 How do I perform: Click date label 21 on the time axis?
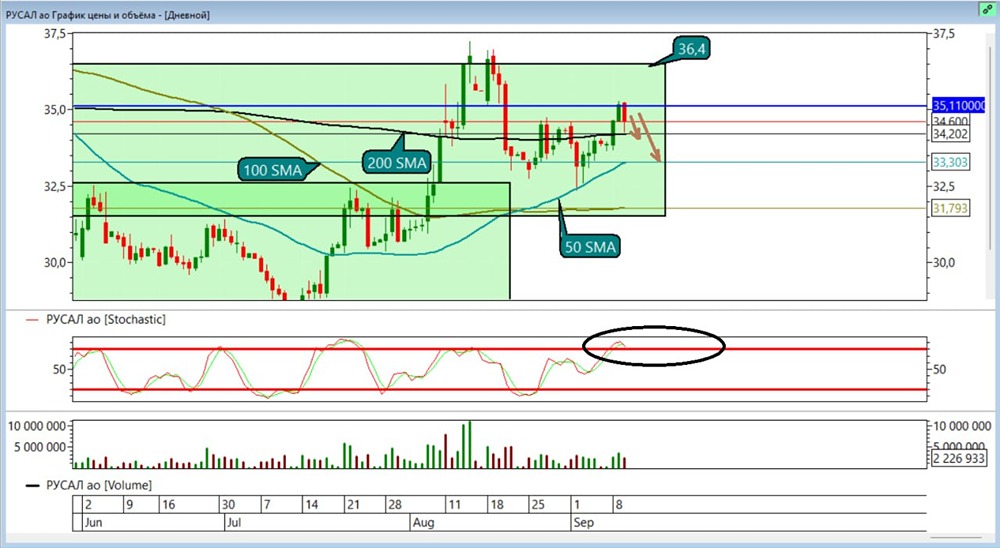[x=353, y=505]
